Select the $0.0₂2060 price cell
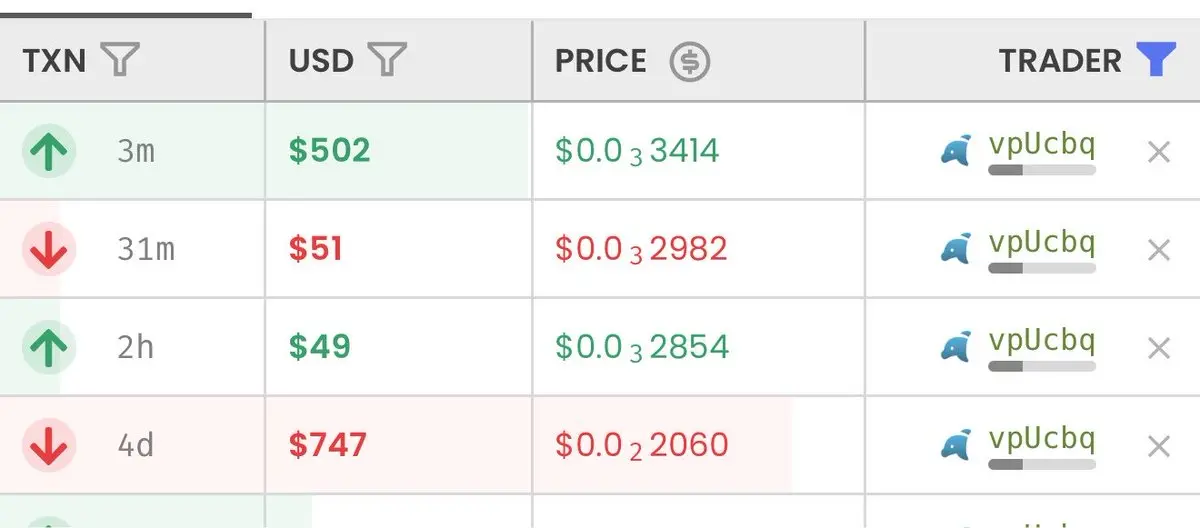1200x528 pixels. point(642,444)
